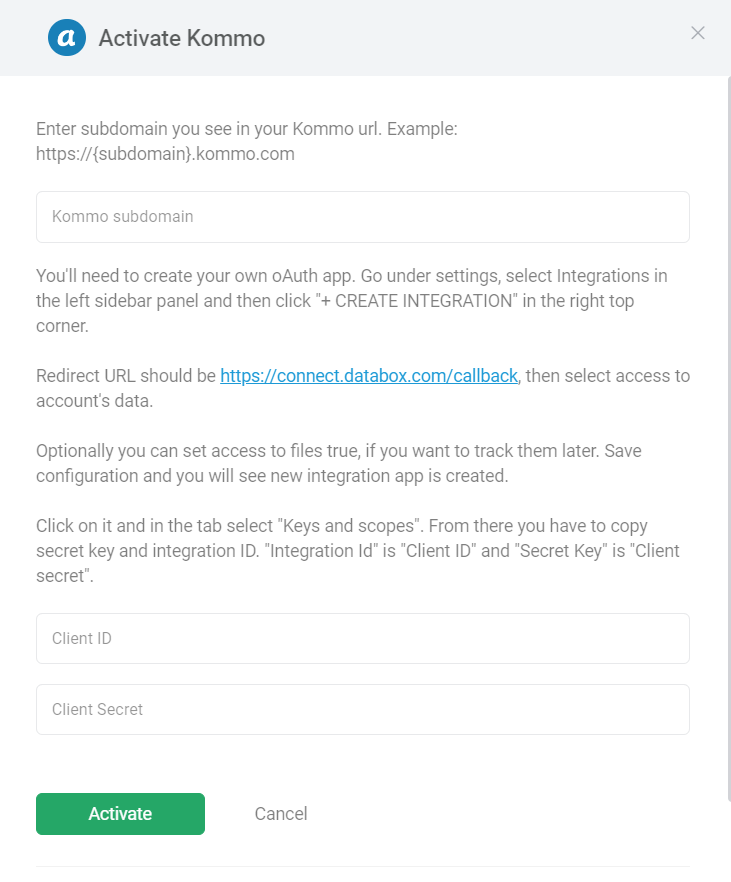731x882 pixels.
Task: Click the grey dialog header bar
Action: coord(366,38)
